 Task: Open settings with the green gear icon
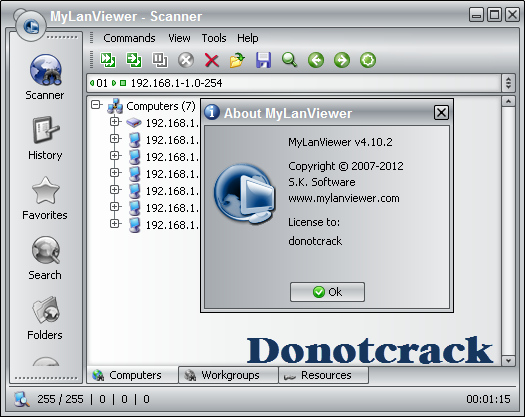coord(368,60)
